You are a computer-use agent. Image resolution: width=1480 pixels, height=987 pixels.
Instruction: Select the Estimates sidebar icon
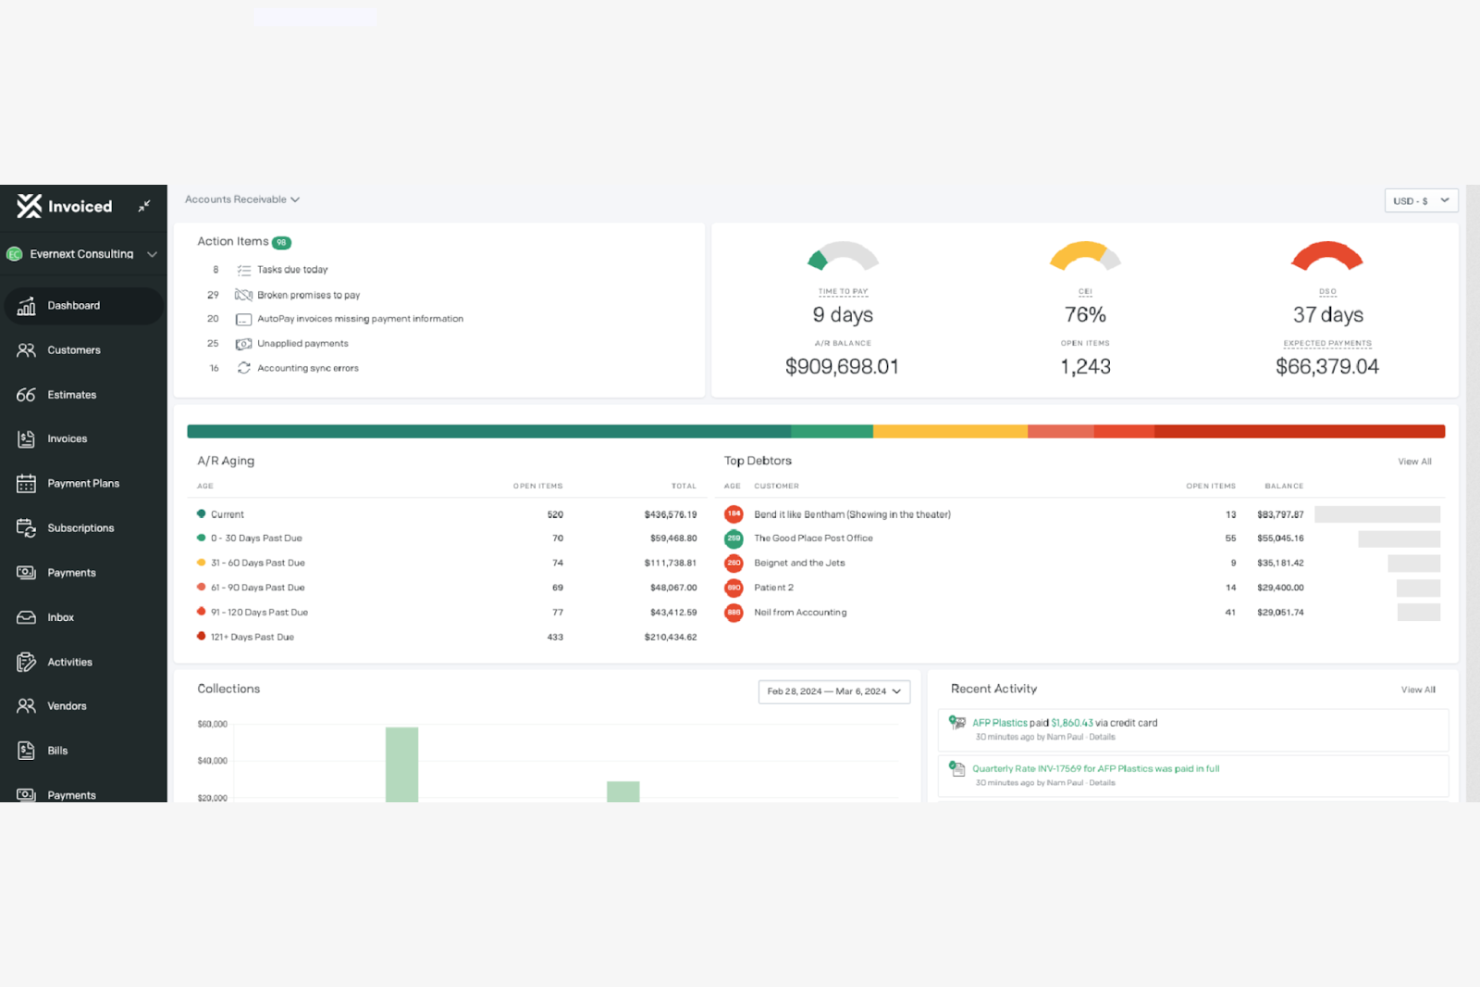pyautogui.click(x=26, y=394)
